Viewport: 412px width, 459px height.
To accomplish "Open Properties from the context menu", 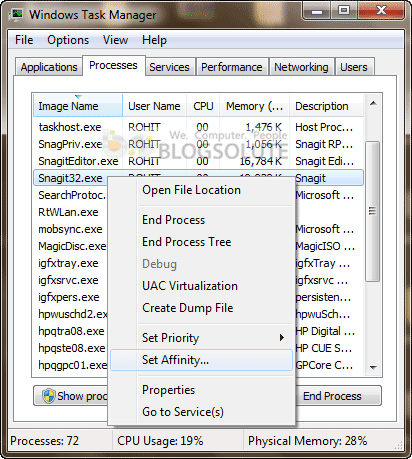I will point(168,390).
